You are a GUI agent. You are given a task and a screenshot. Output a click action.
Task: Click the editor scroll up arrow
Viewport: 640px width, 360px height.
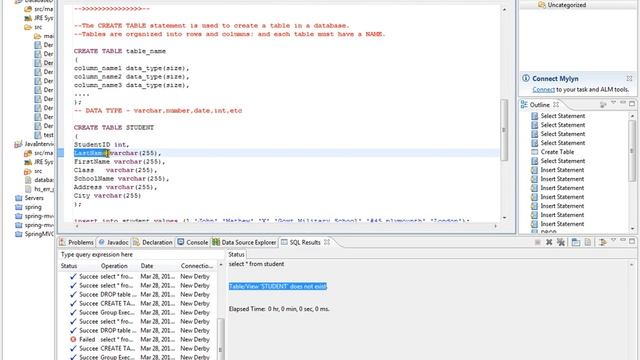click(504, 9)
